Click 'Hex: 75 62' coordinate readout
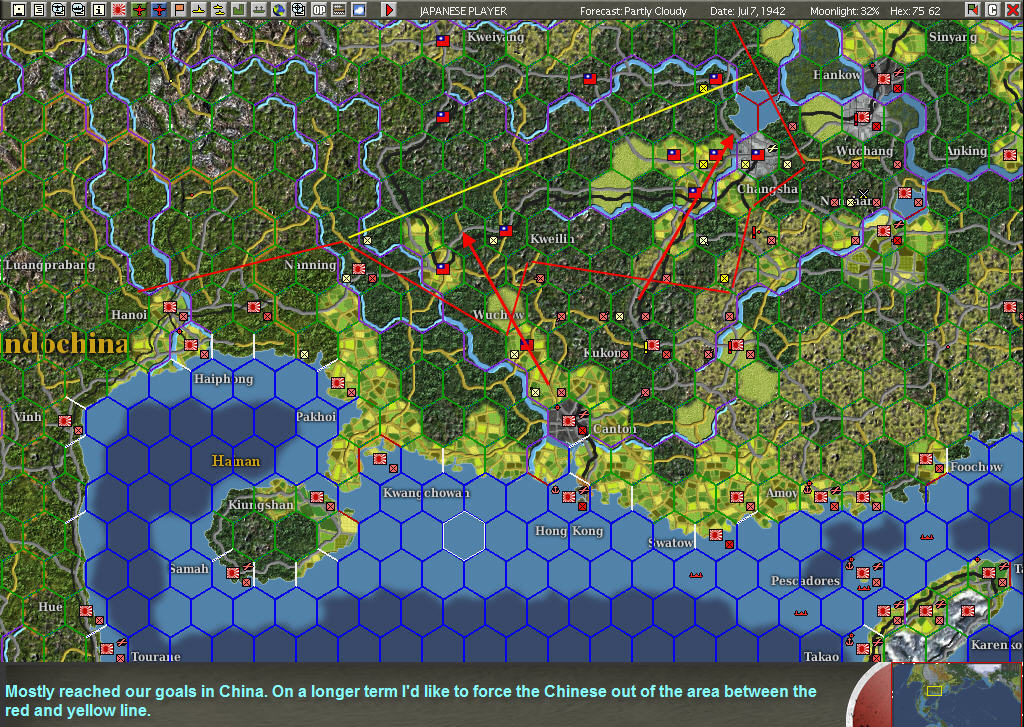This screenshot has width=1024, height=727. click(916, 11)
